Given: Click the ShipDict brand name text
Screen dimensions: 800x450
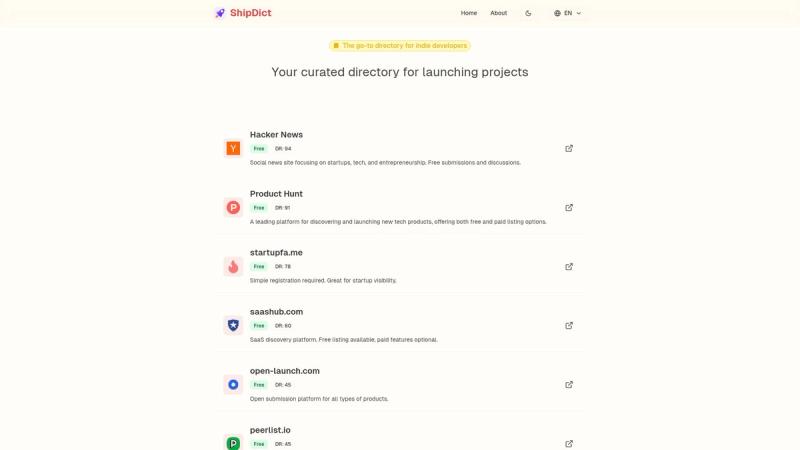Looking at the screenshot, I should click(251, 13).
